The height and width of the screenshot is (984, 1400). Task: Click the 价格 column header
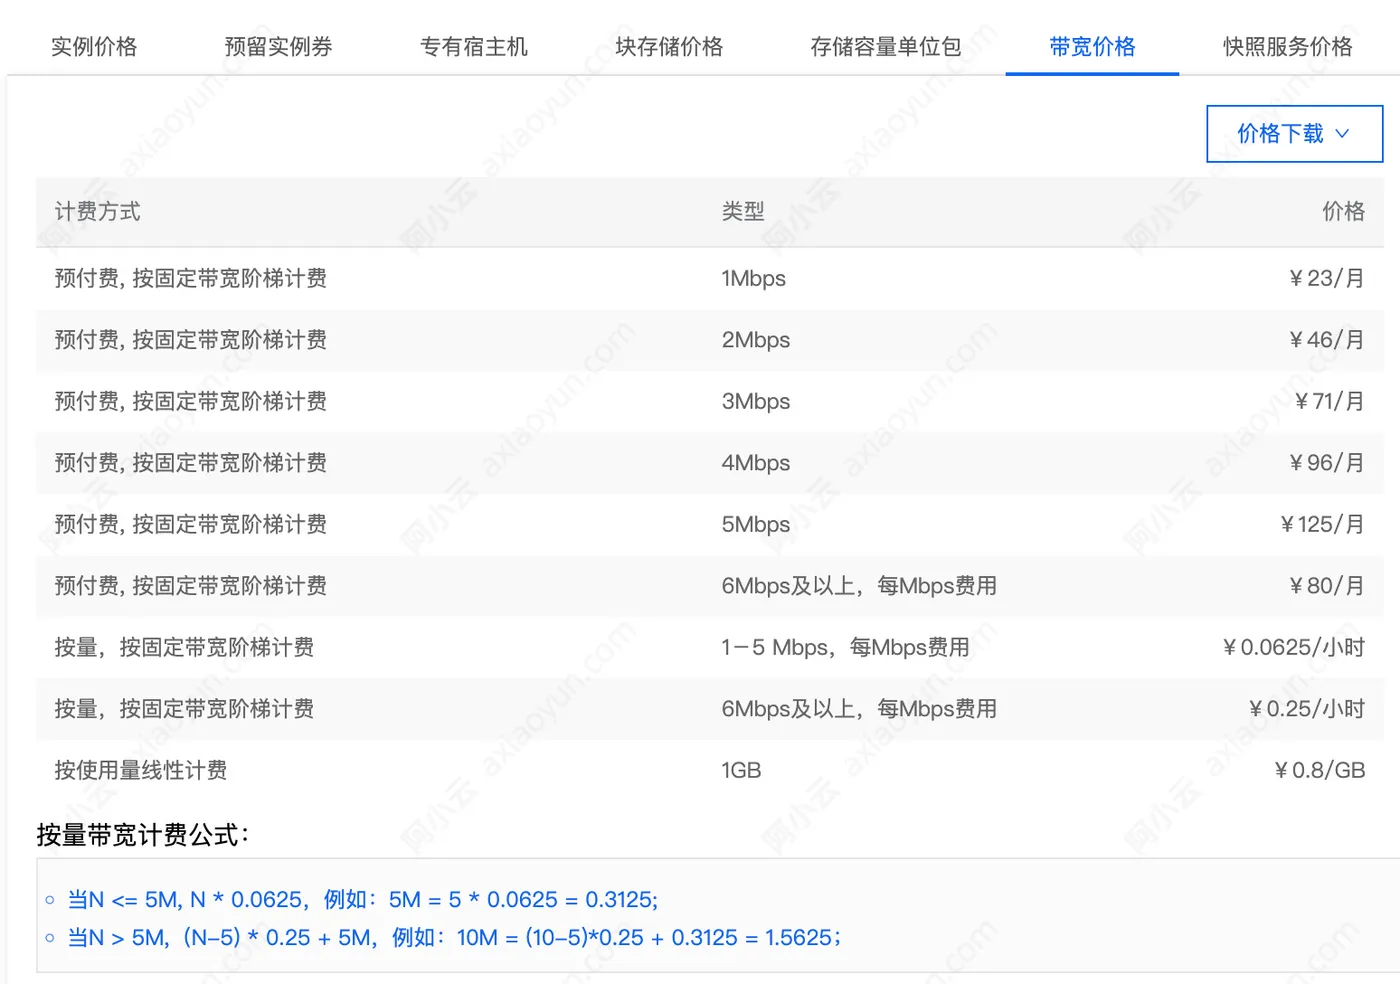coord(1343,212)
